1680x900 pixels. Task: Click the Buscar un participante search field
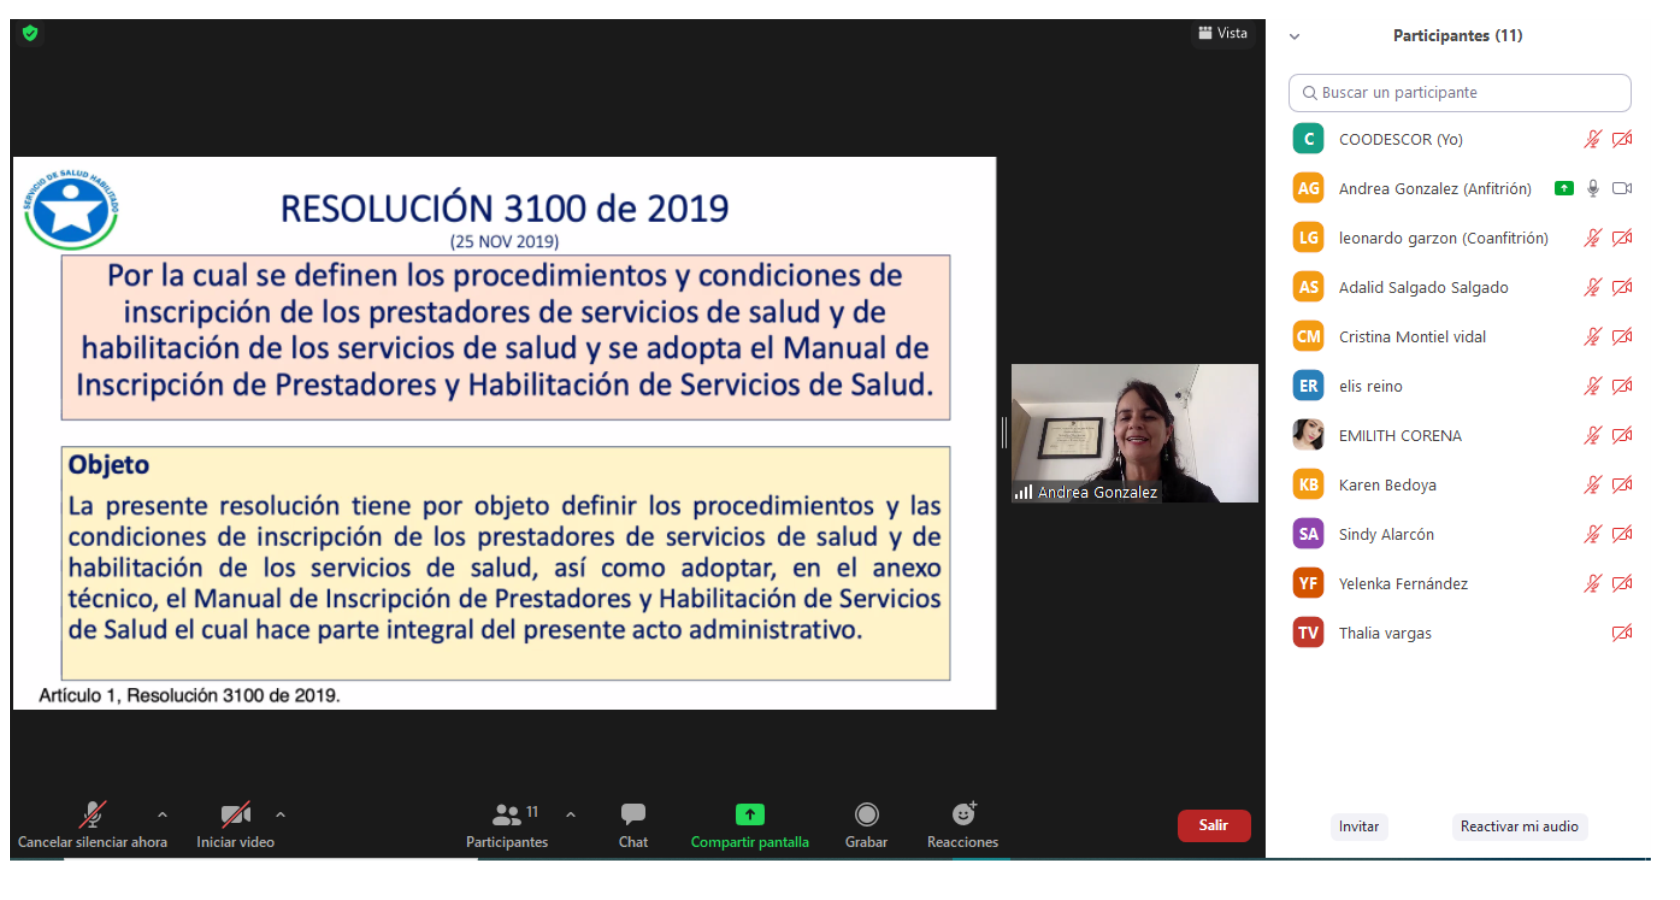pyautogui.click(x=1459, y=93)
